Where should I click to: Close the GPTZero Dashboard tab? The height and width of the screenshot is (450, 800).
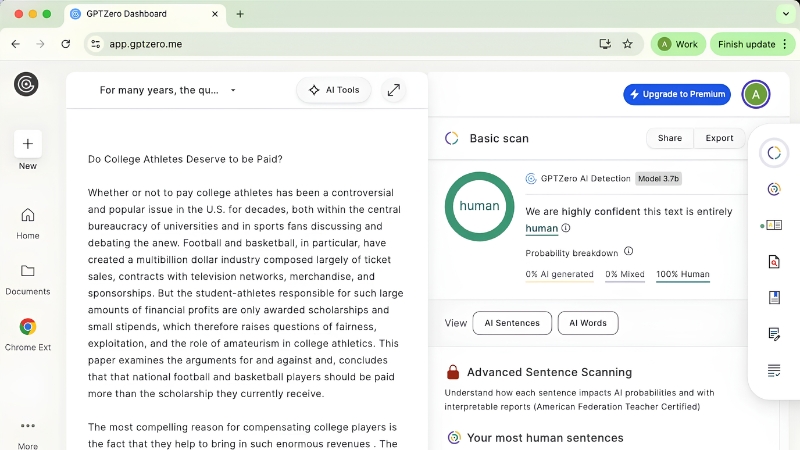click(215, 14)
